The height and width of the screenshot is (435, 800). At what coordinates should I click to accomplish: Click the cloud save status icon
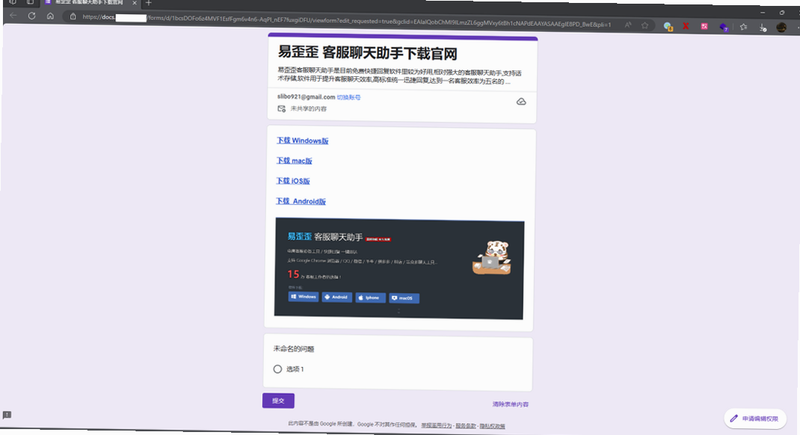point(521,101)
